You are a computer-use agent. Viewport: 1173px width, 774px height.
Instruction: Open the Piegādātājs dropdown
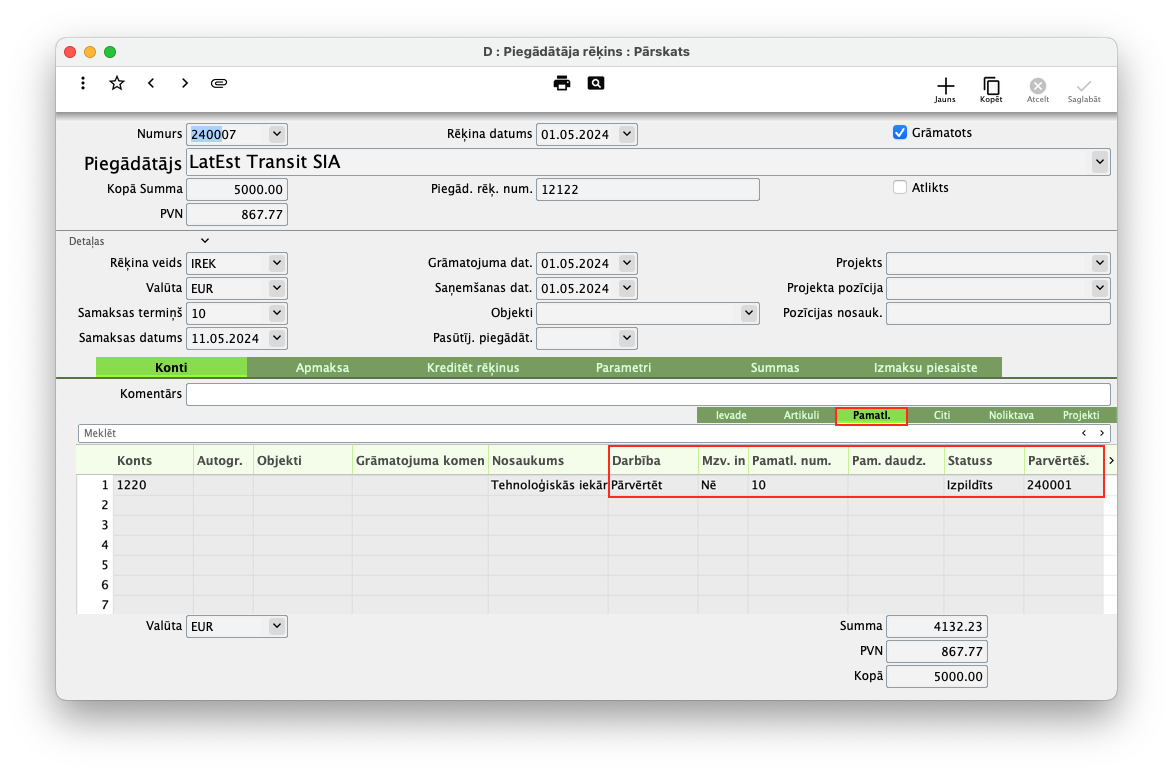point(1100,161)
